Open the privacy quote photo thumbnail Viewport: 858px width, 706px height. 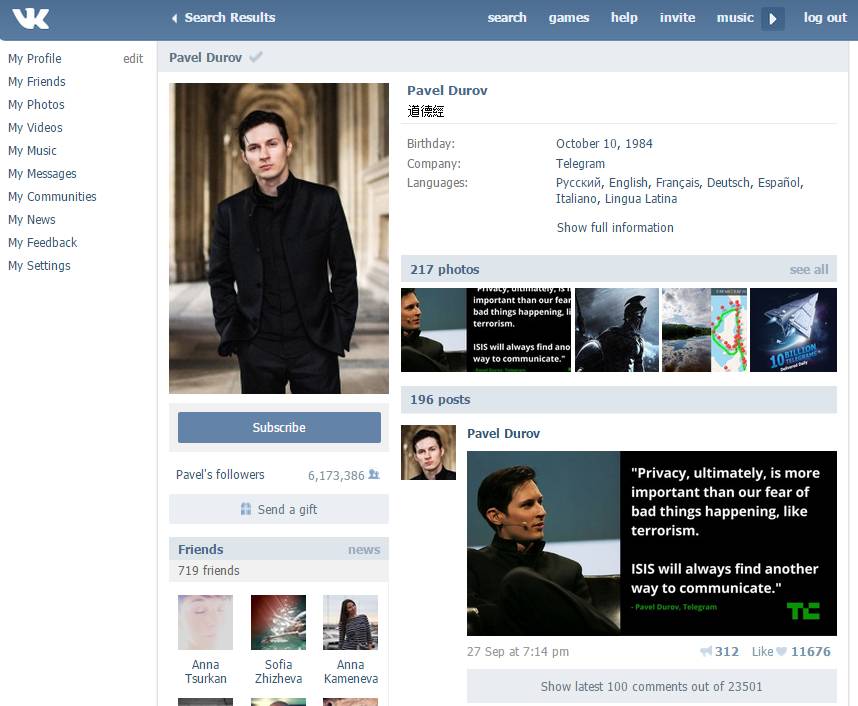click(486, 330)
